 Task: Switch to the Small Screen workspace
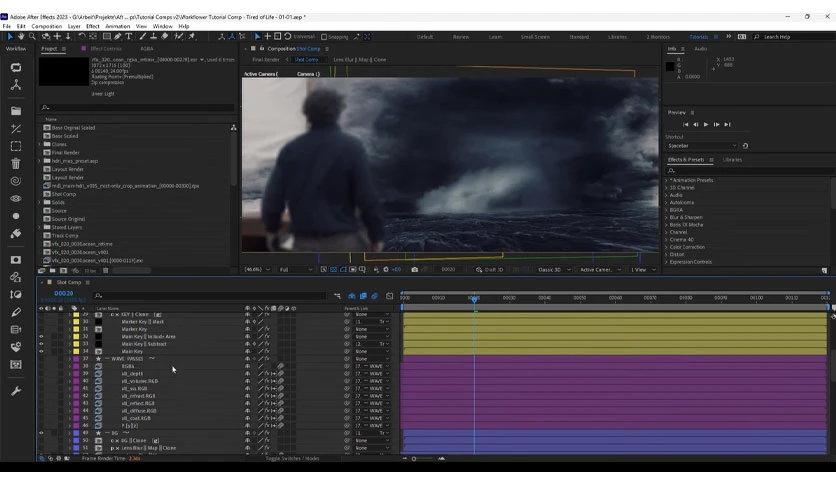coord(535,37)
